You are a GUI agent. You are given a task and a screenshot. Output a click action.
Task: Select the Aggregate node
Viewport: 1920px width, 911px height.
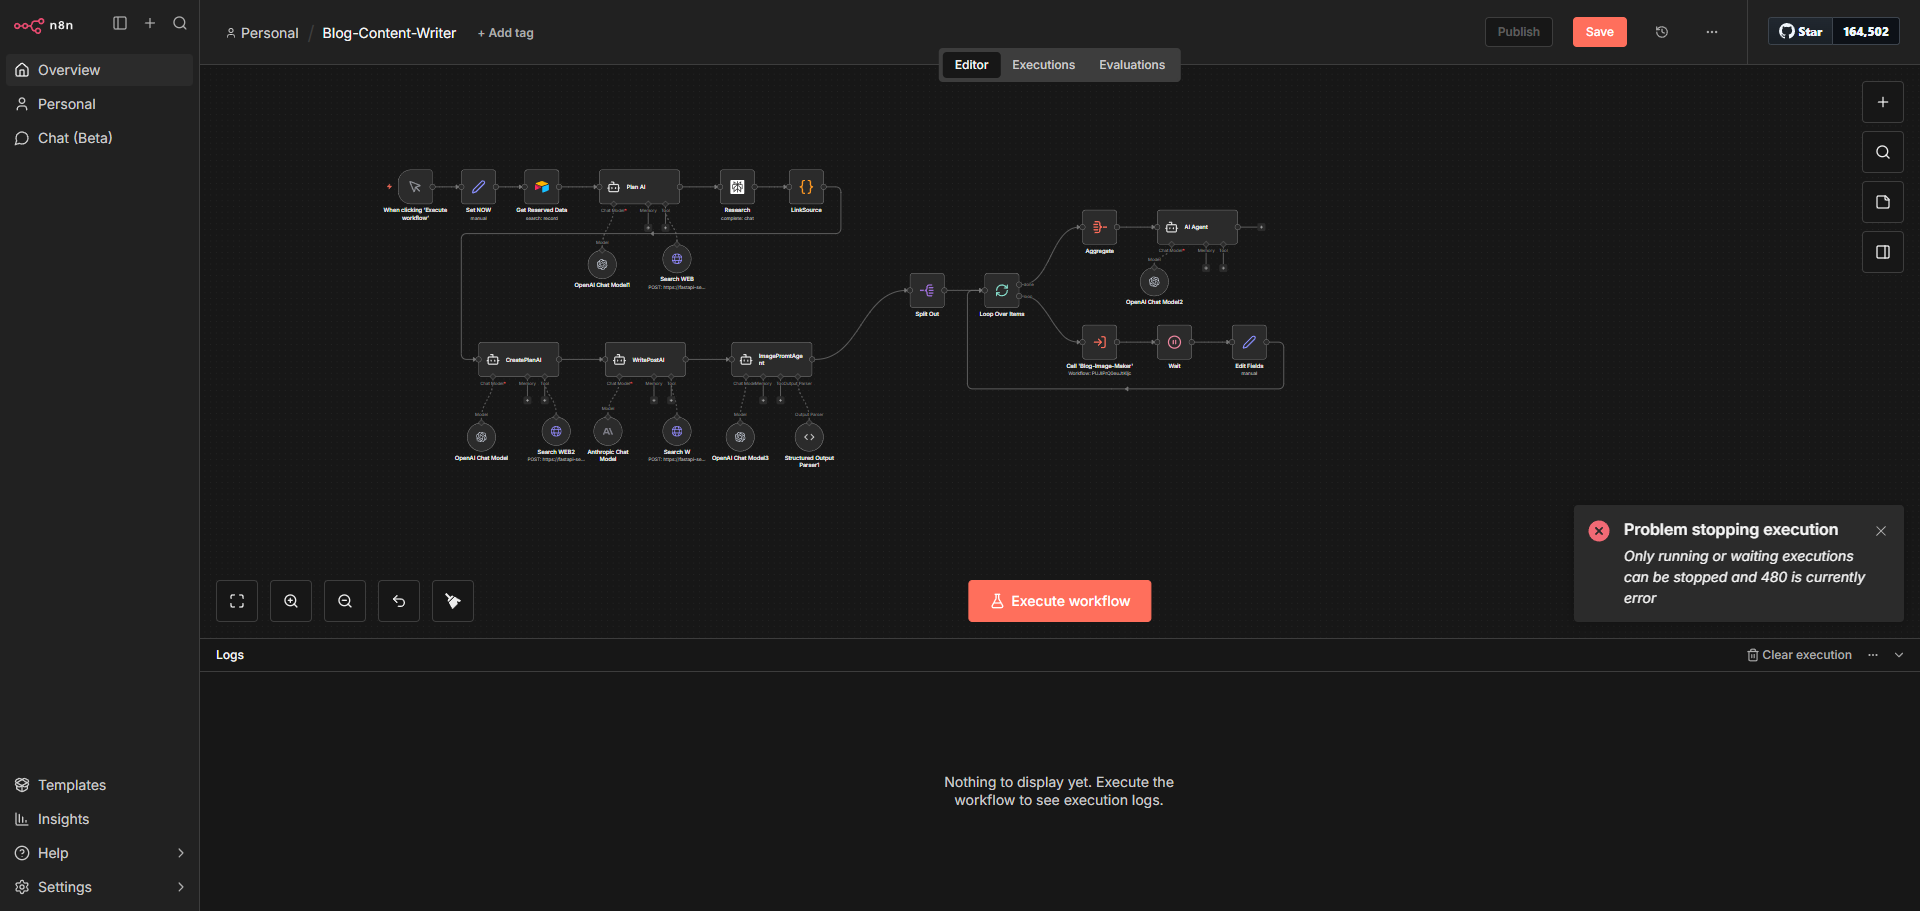click(1099, 228)
